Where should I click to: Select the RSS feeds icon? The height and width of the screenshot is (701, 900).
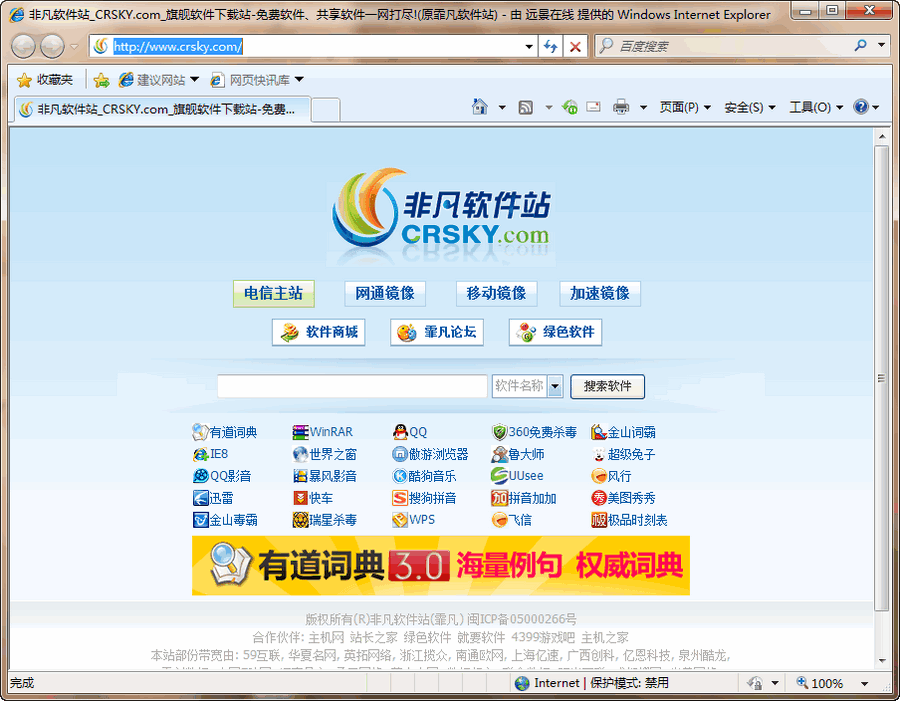[x=524, y=107]
